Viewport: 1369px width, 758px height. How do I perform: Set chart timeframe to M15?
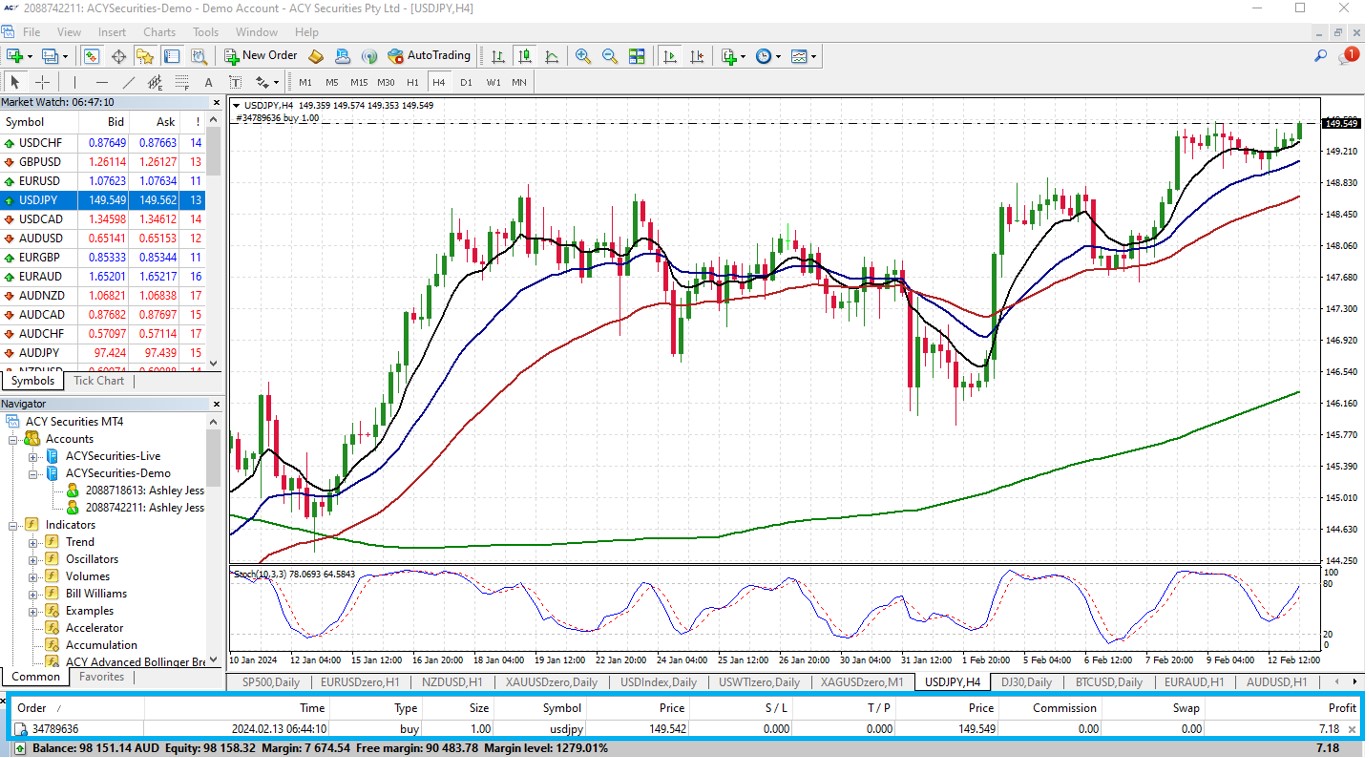[358, 82]
